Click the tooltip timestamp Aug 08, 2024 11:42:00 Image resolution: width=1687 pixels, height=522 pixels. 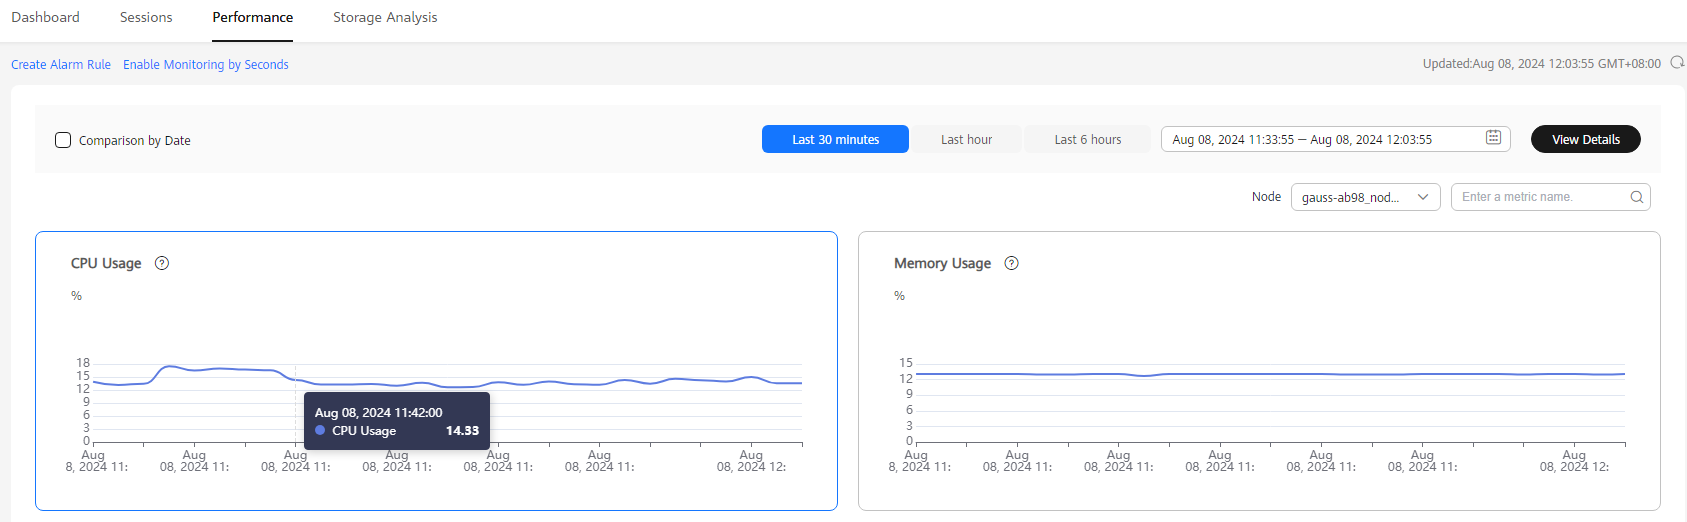click(x=378, y=412)
